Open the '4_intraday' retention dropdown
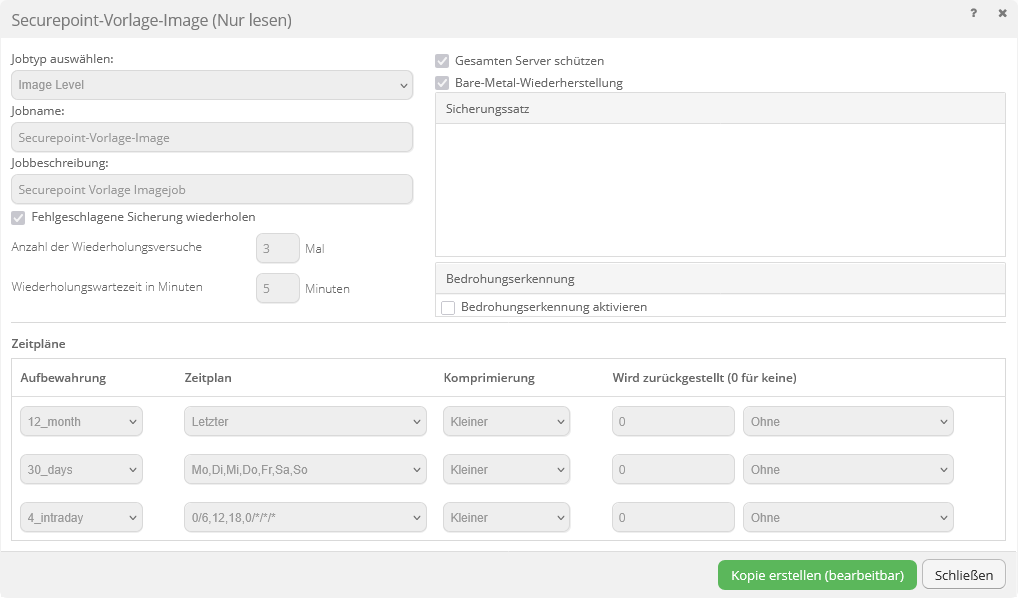 coord(81,518)
